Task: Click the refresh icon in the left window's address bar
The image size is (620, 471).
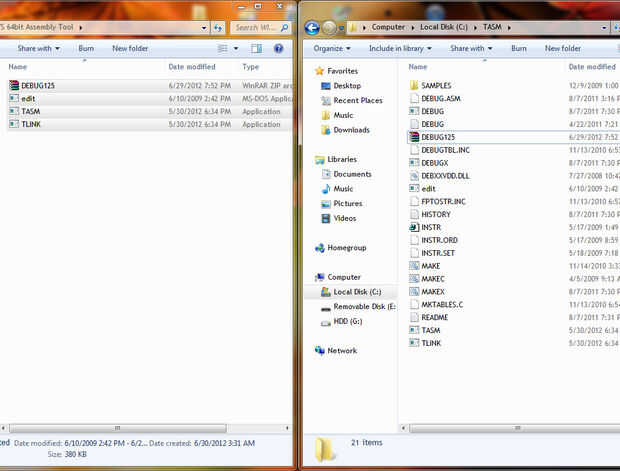Action: point(218,28)
